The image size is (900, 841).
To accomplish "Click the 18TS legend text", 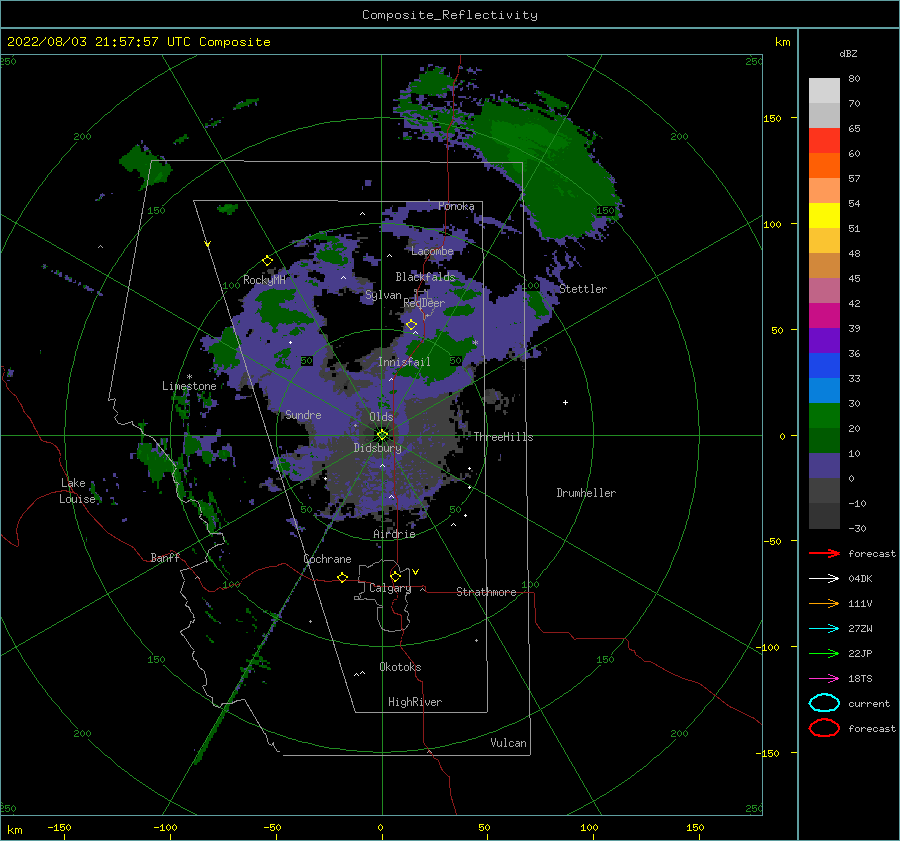I will (860, 679).
